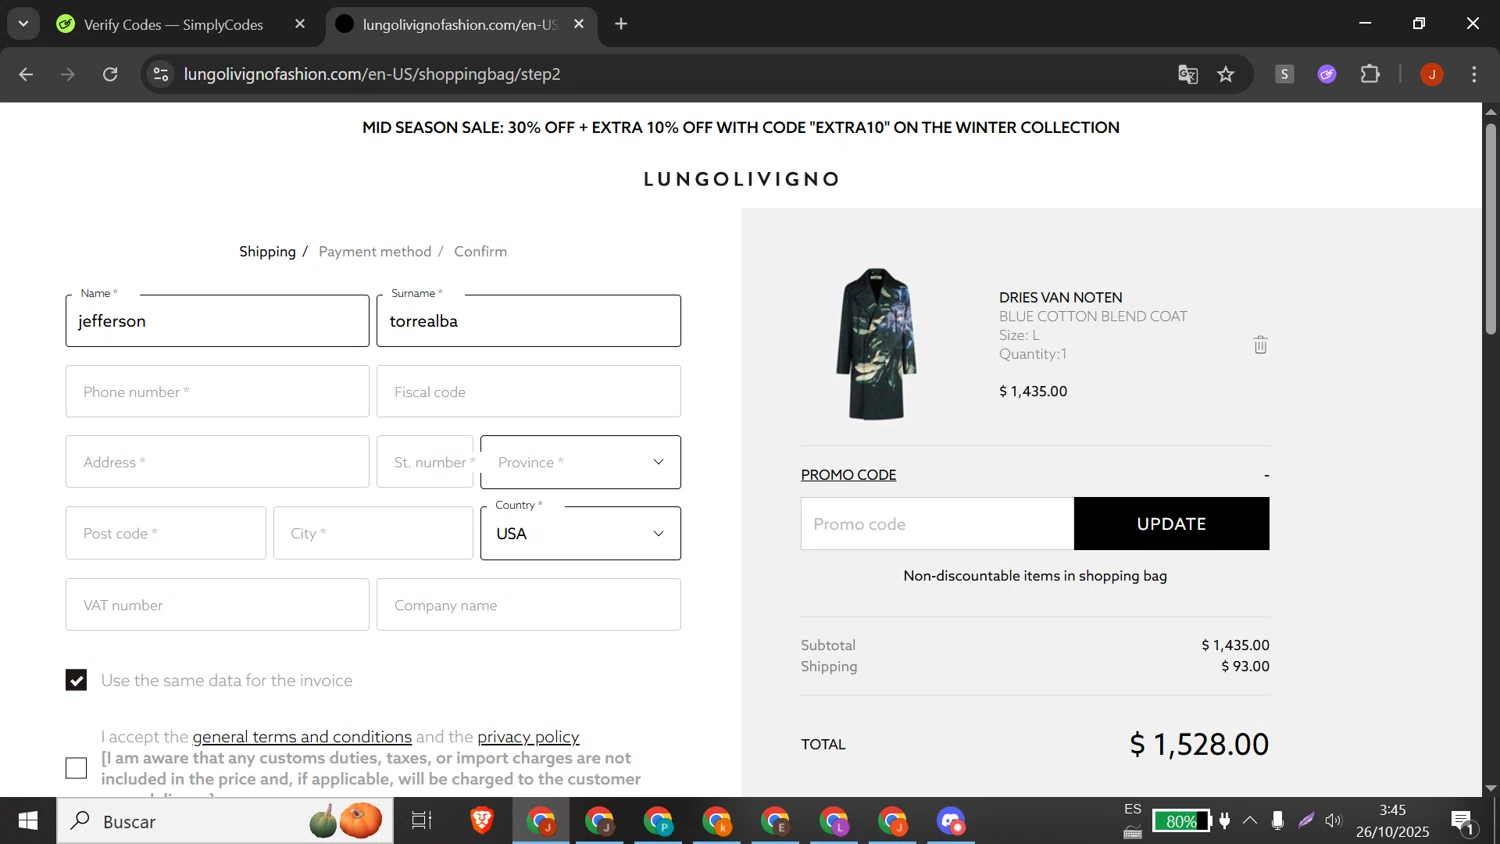Image resolution: width=1500 pixels, height=844 pixels.
Task: Focus the VAT number field
Action: click(x=217, y=604)
